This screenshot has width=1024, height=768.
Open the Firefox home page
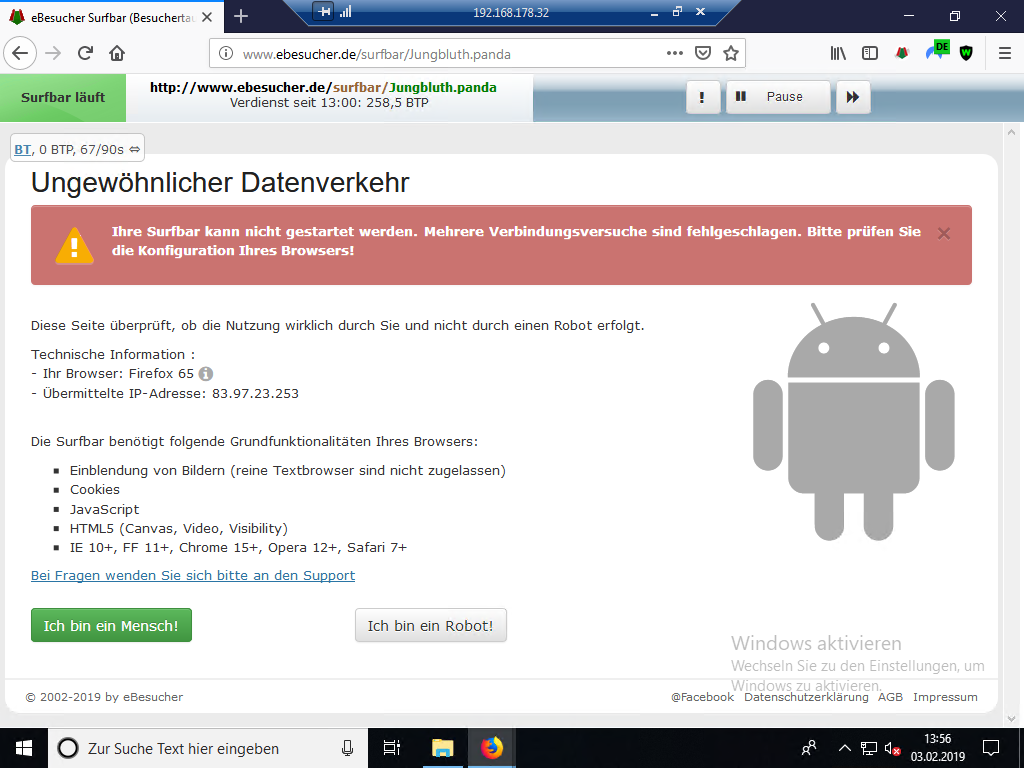coord(117,54)
